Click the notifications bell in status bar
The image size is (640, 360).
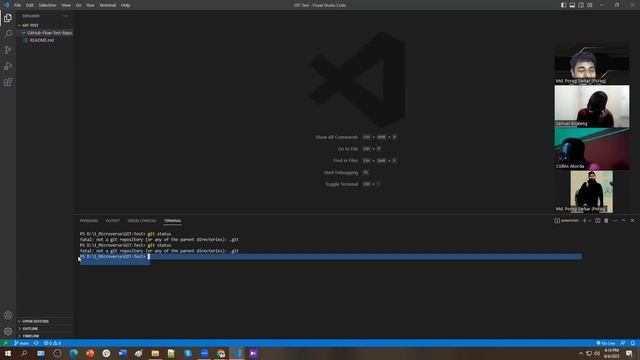click(x=633, y=343)
